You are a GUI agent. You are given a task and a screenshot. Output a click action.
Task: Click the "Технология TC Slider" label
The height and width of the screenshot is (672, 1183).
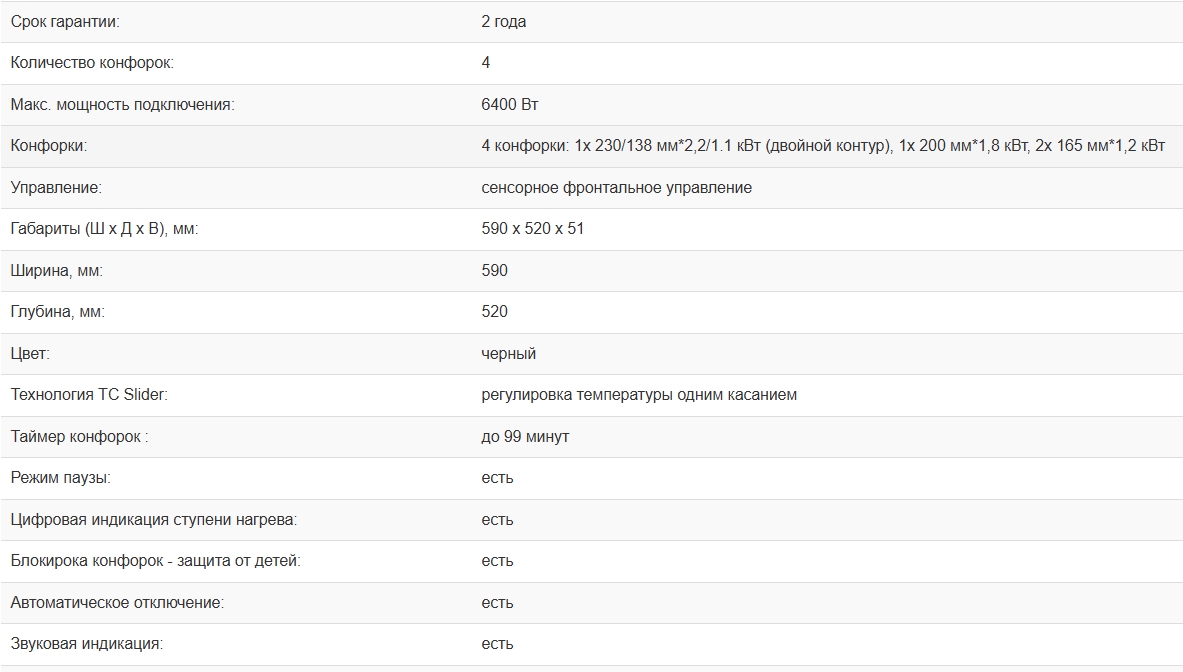click(89, 395)
